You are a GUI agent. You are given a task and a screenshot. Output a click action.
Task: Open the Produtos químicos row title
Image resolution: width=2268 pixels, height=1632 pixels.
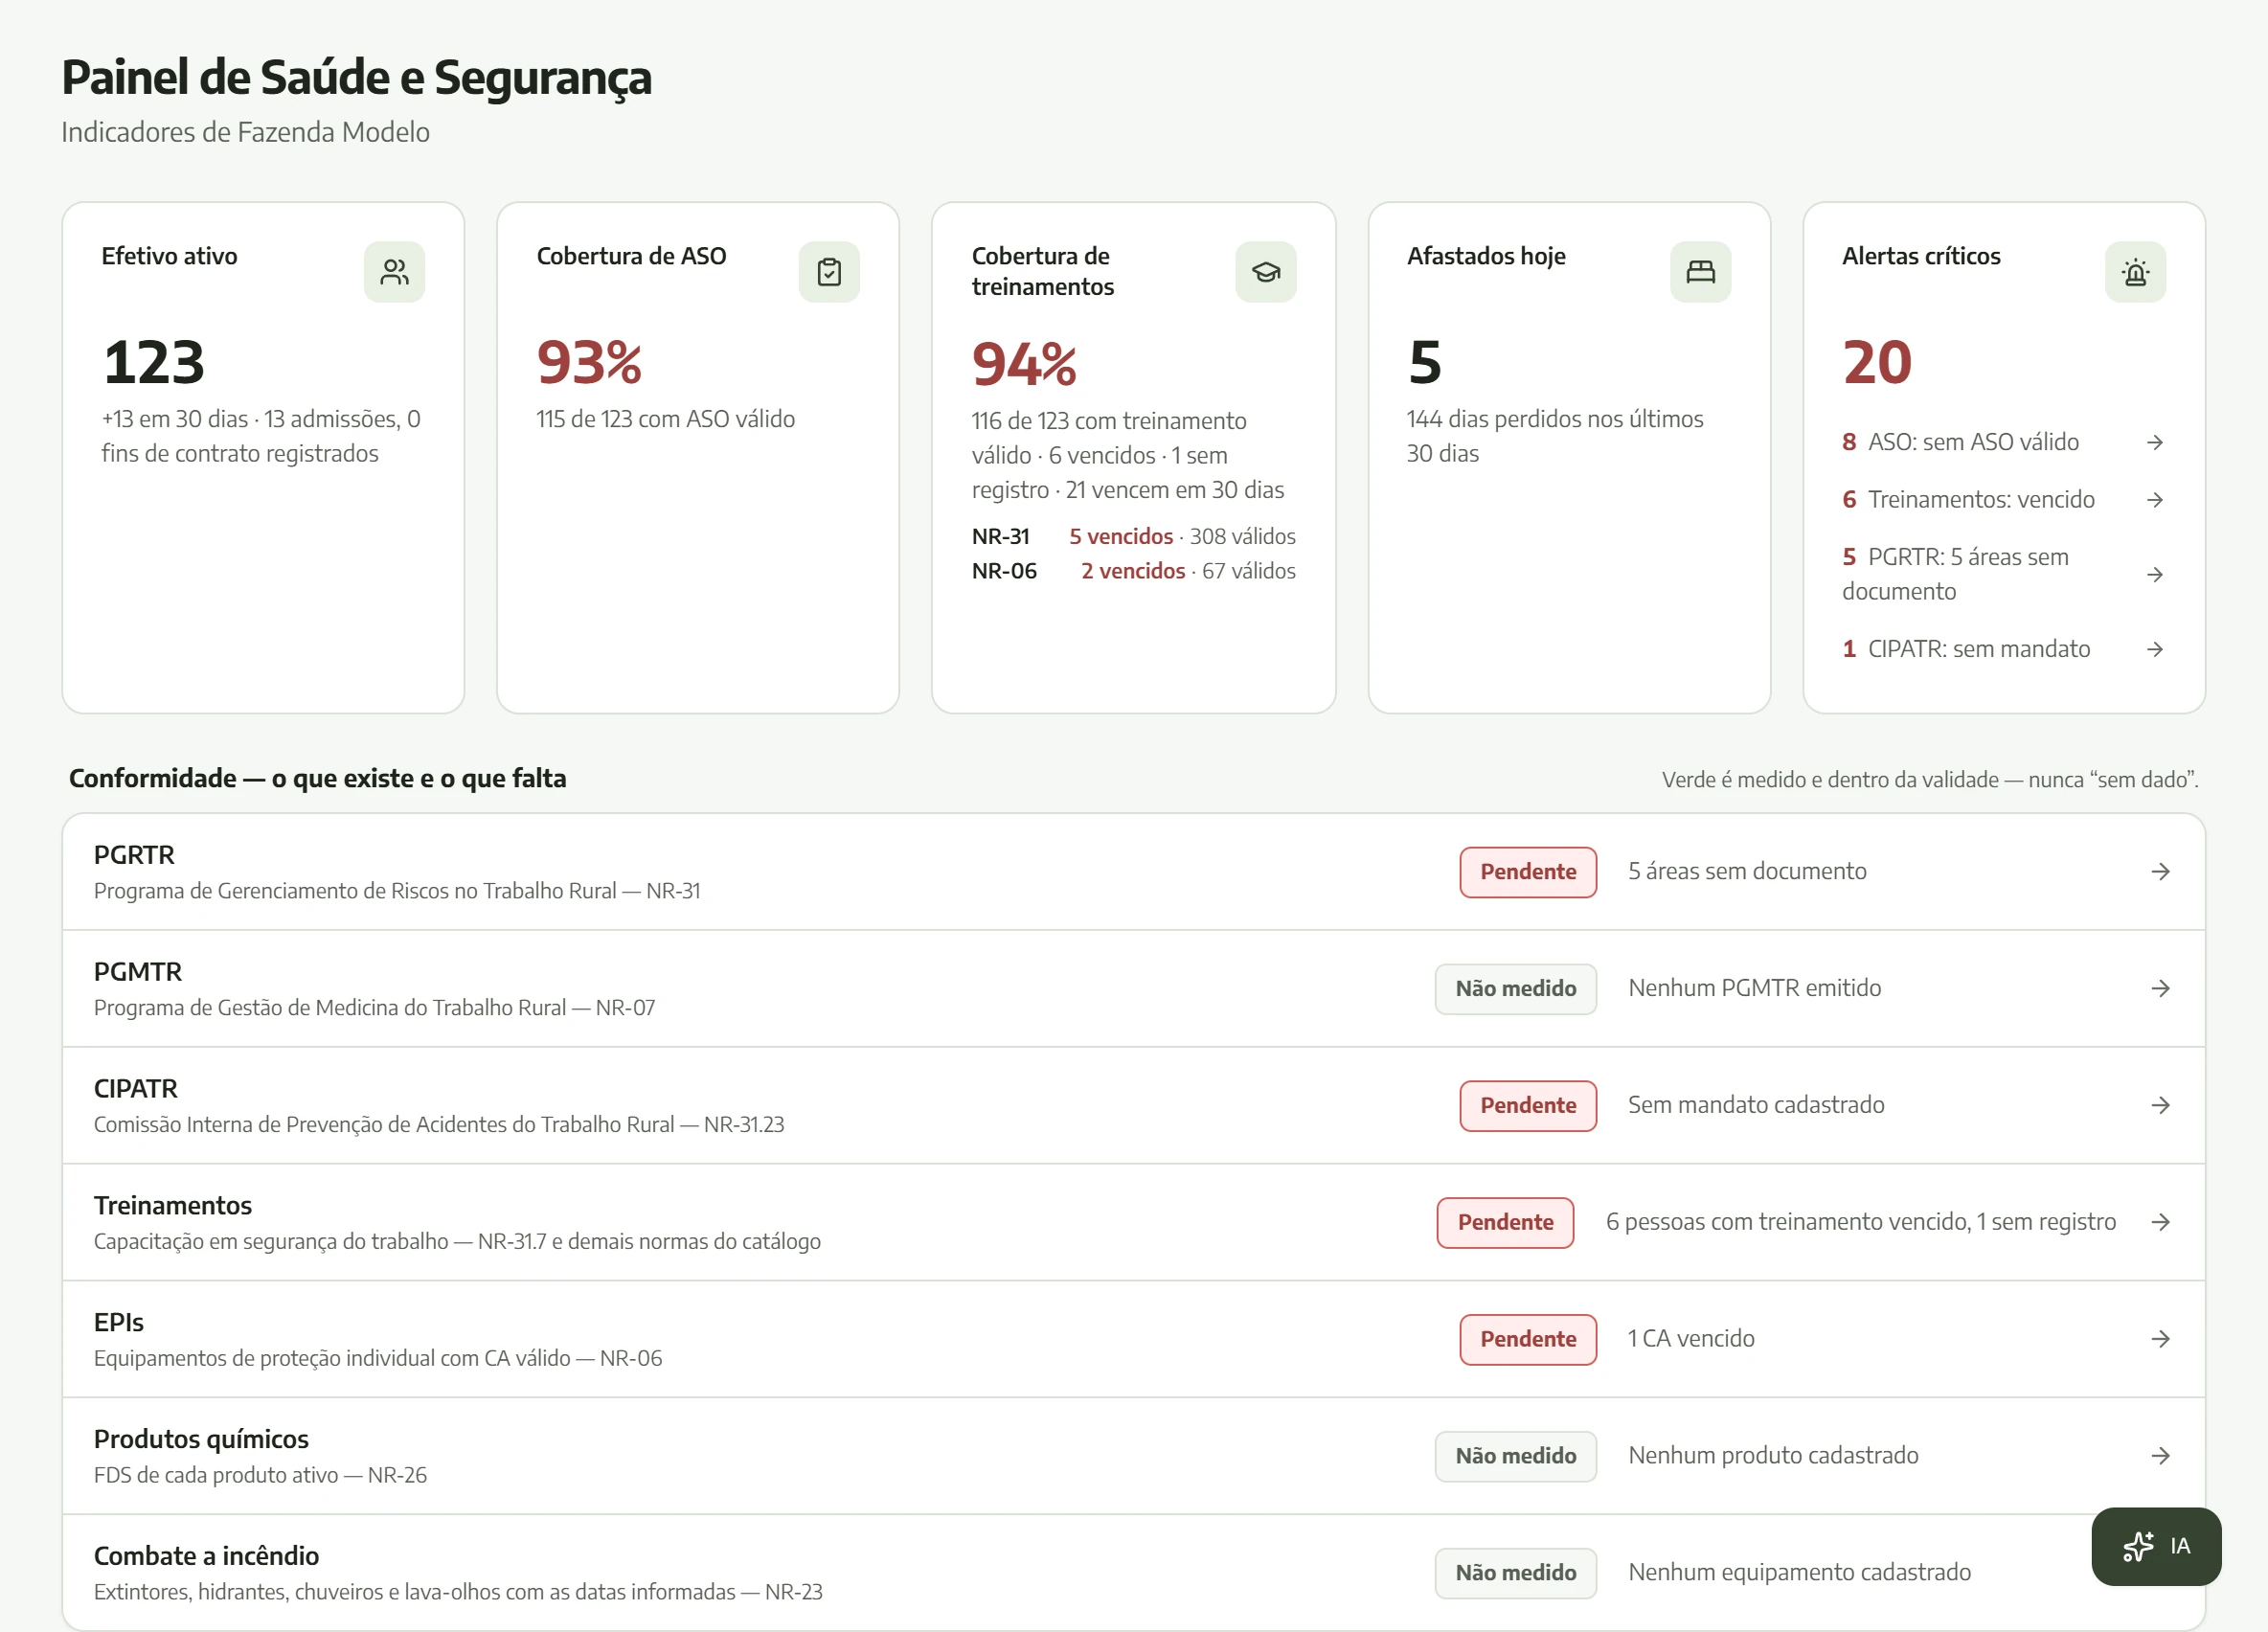pyautogui.click(x=201, y=1440)
